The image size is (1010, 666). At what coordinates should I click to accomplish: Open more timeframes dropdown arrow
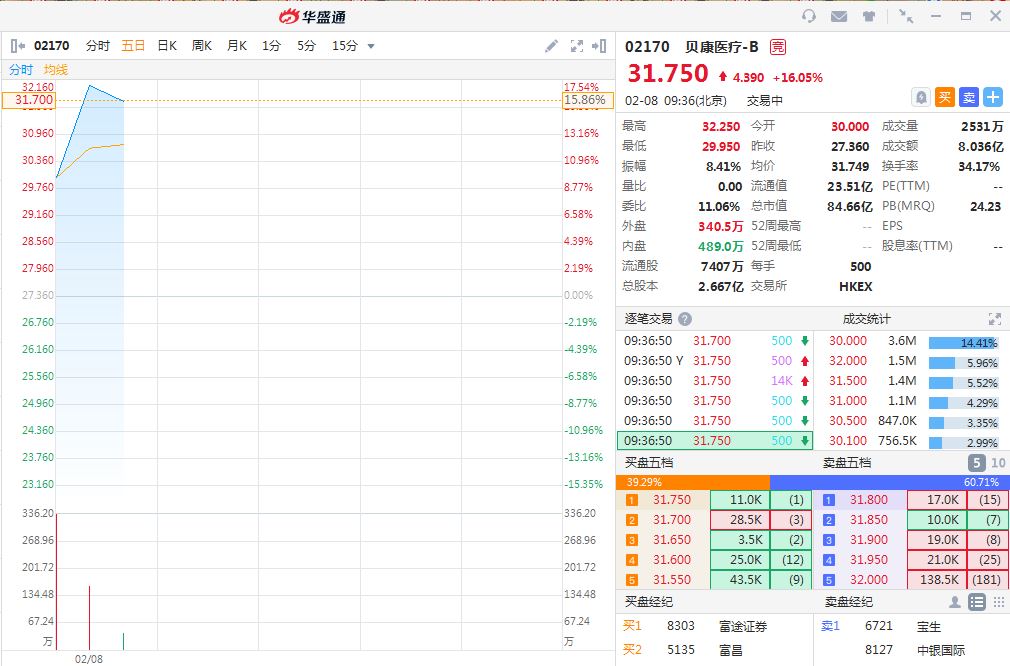pos(371,46)
